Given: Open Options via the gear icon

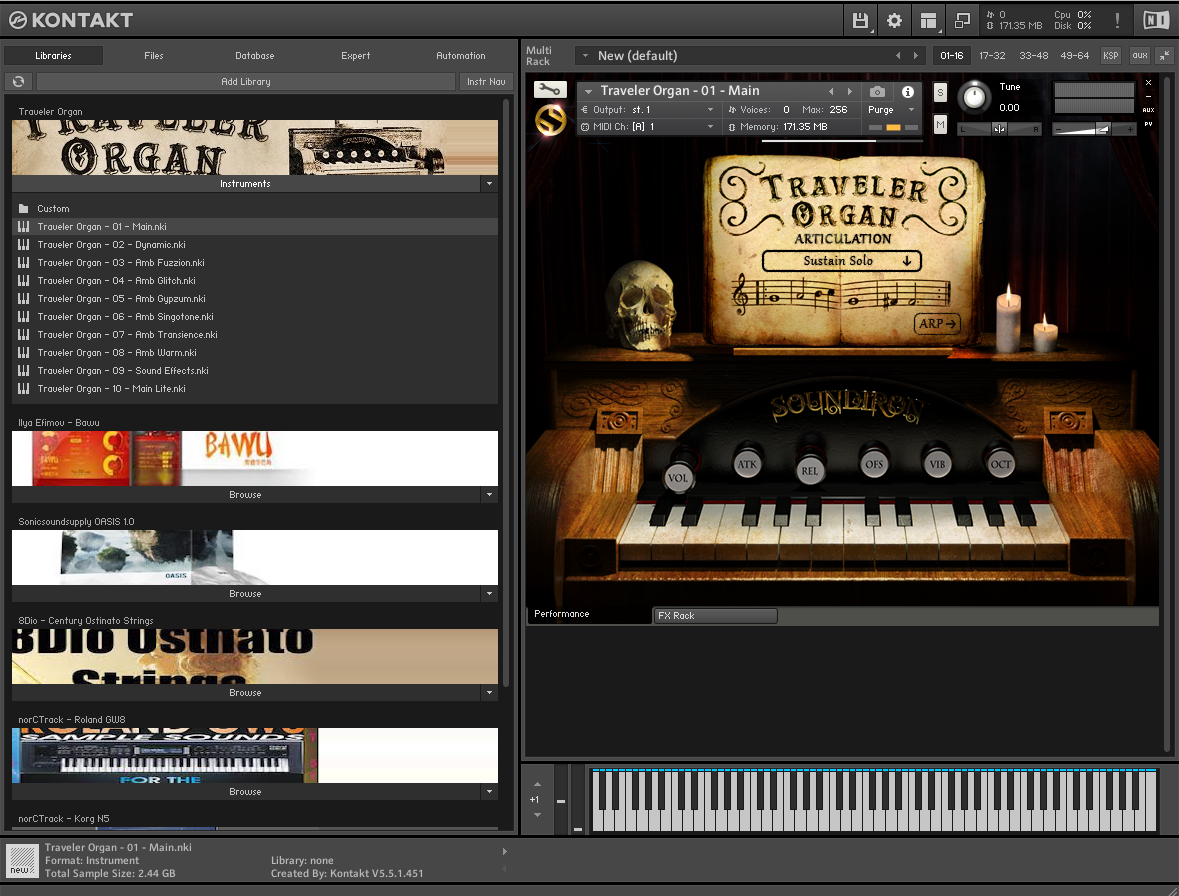Looking at the screenshot, I should [x=894, y=20].
